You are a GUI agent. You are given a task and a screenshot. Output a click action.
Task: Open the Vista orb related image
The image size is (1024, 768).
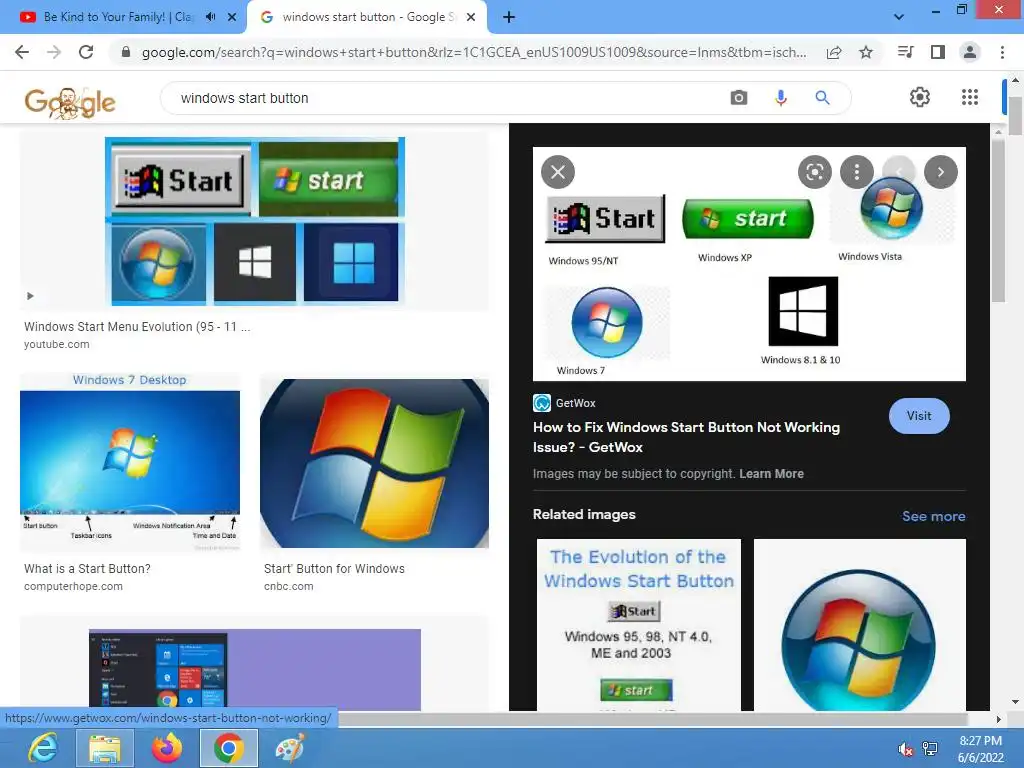click(x=859, y=624)
